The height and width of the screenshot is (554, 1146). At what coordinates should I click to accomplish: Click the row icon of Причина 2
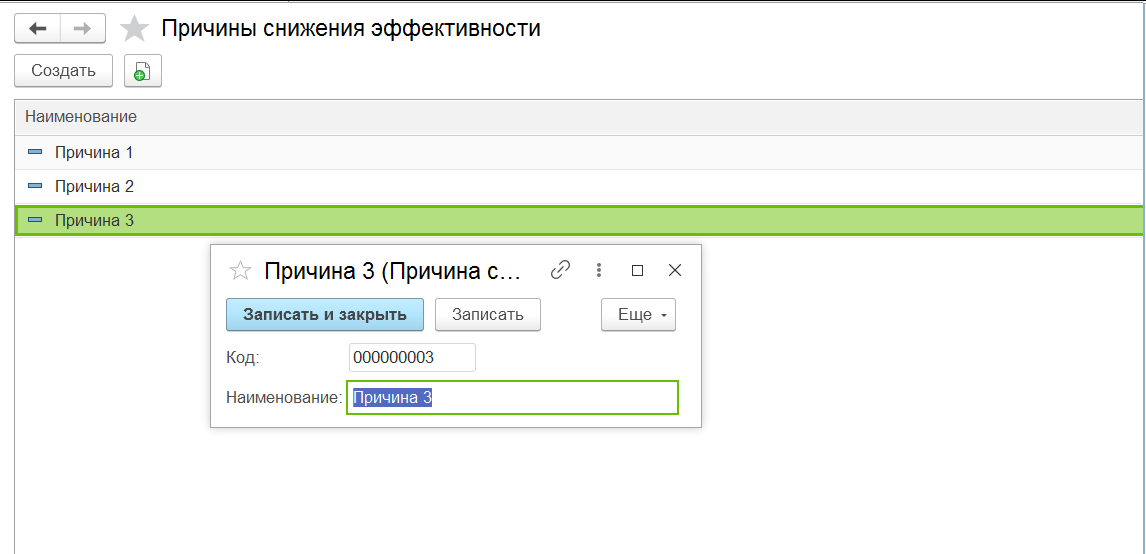[35, 186]
